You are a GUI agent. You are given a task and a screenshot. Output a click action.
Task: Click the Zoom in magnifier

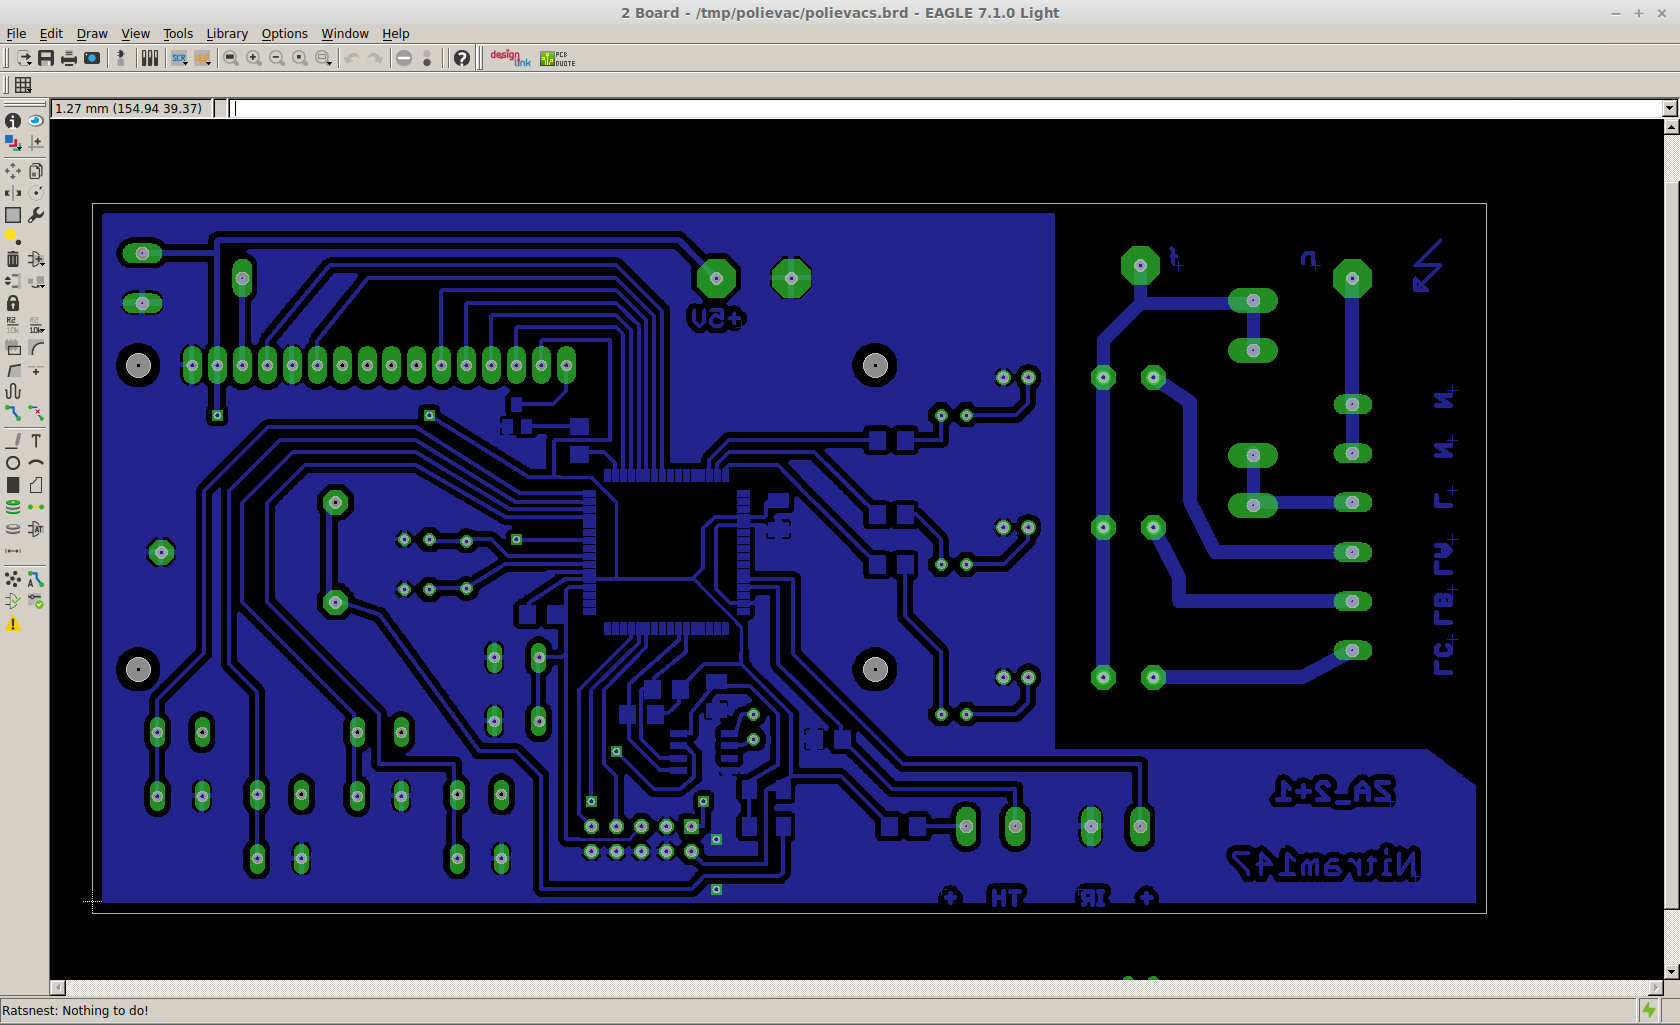click(254, 58)
